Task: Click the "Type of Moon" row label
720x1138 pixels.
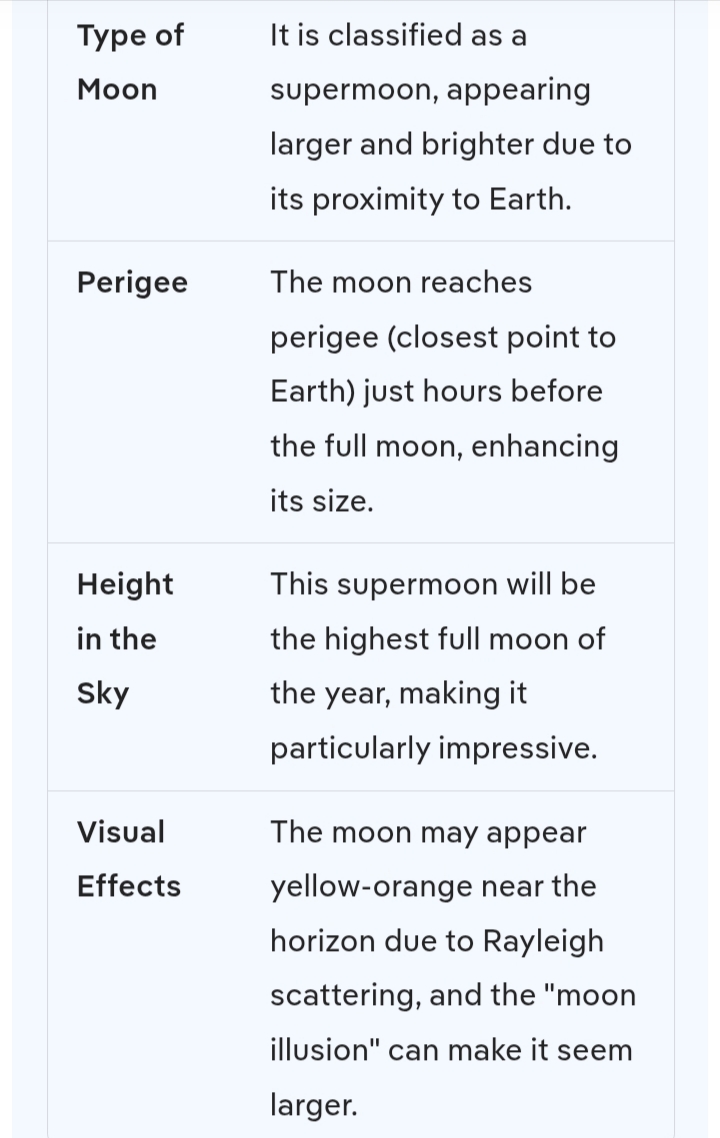Action: click(x=130, y=62)
